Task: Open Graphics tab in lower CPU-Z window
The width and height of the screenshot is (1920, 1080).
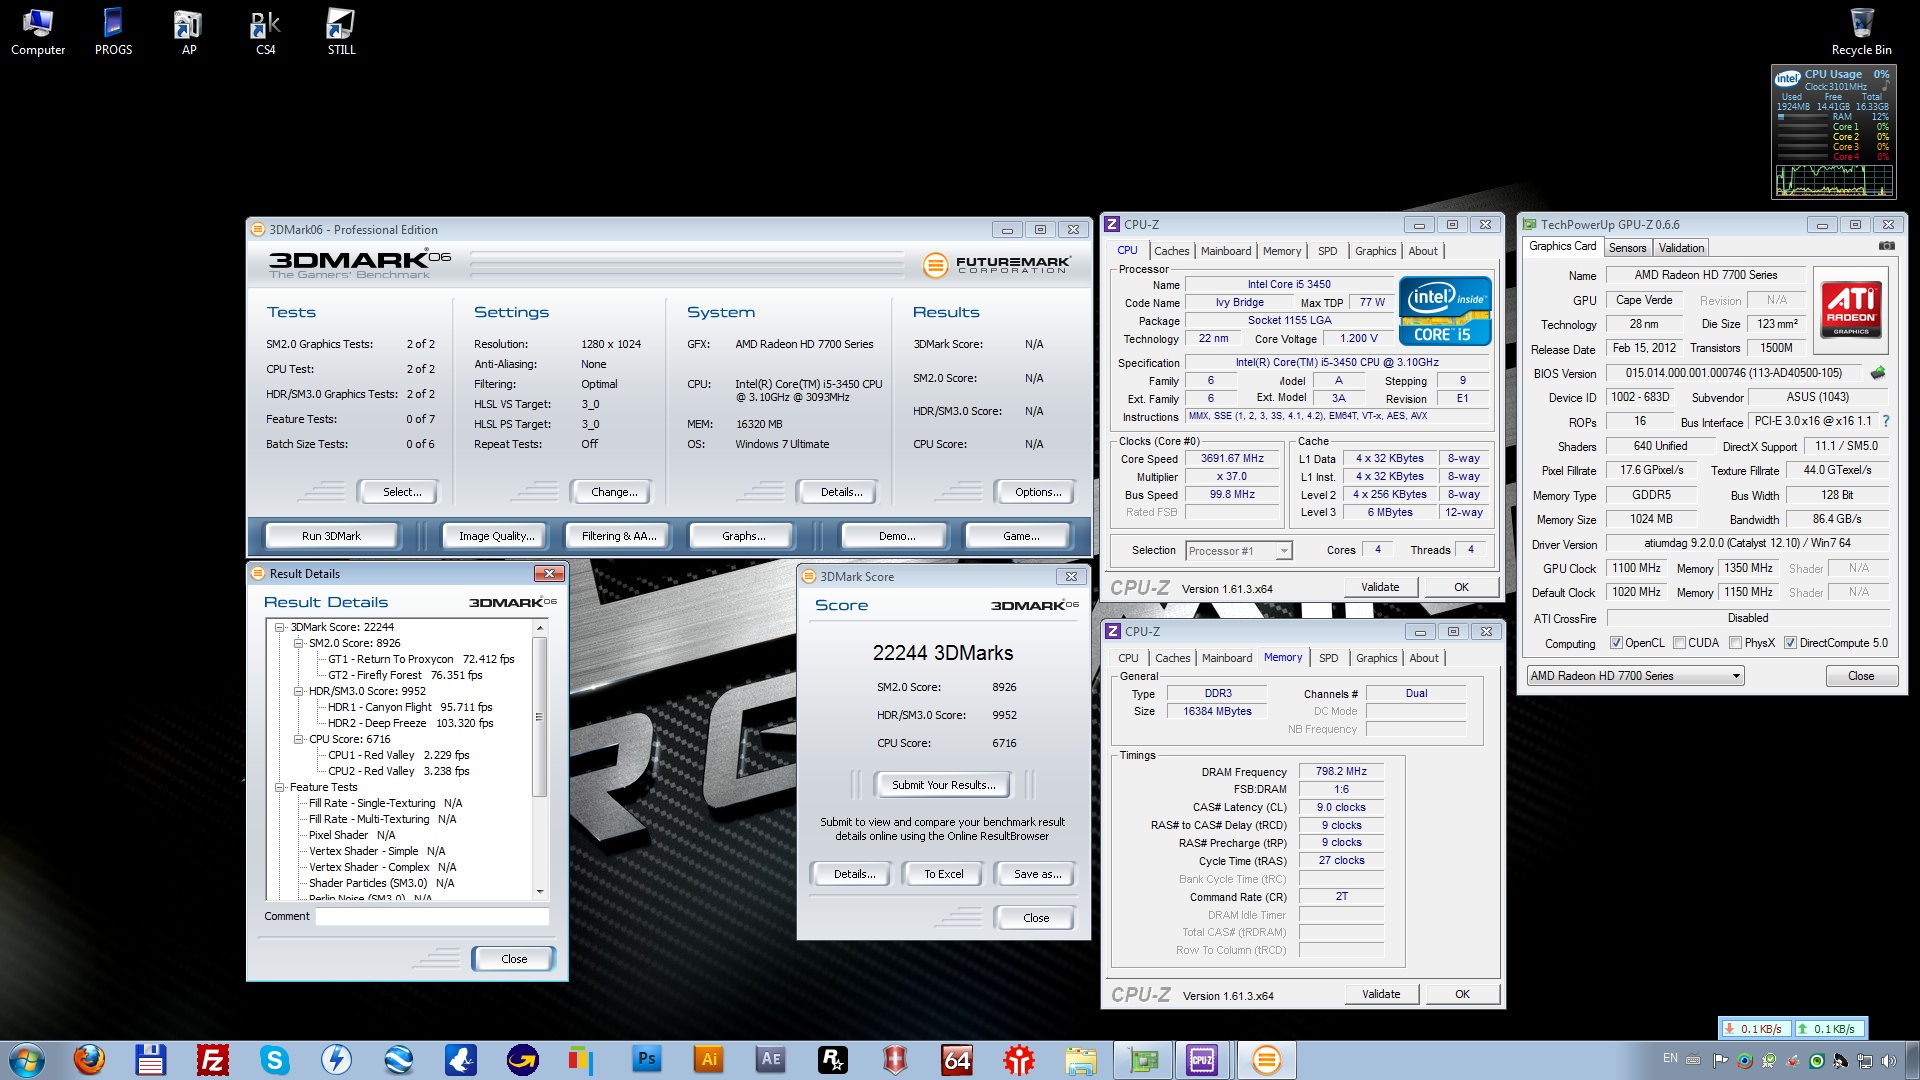Action: coord(1376,658)
